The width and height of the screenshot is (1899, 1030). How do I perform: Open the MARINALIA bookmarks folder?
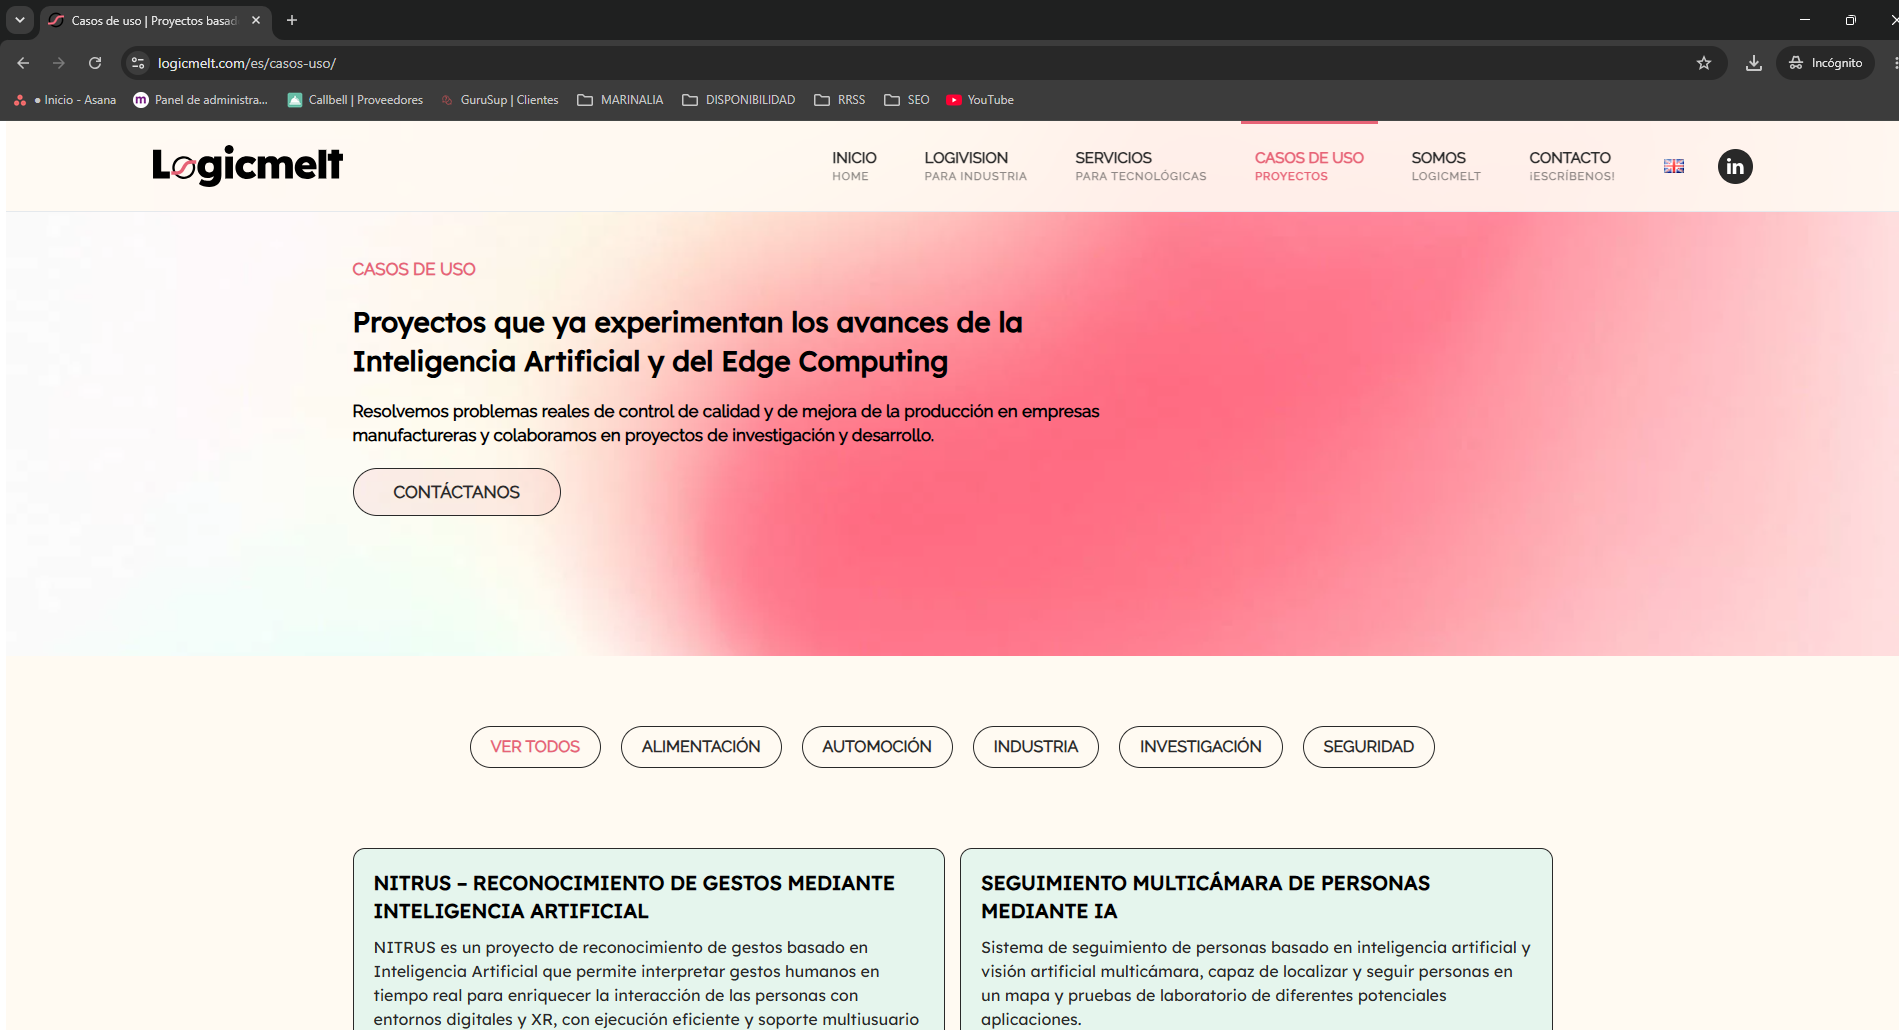620,100
